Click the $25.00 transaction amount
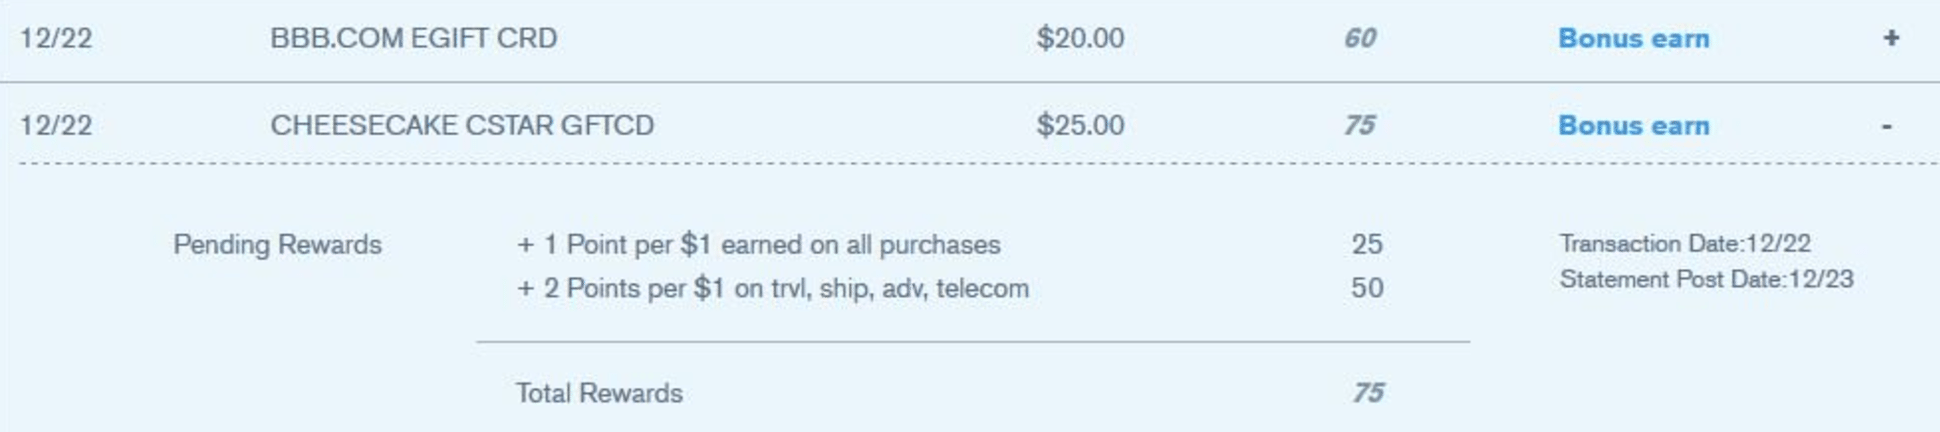 1080,125
